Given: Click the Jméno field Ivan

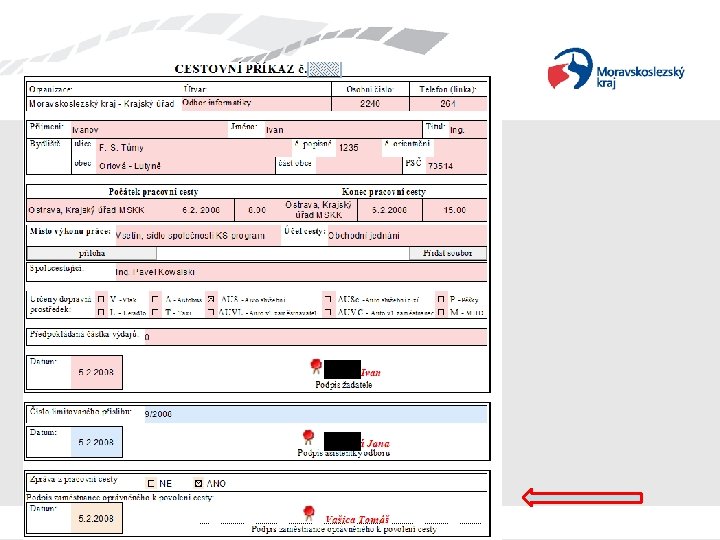Looking at the screenshot, I should 343,129.
